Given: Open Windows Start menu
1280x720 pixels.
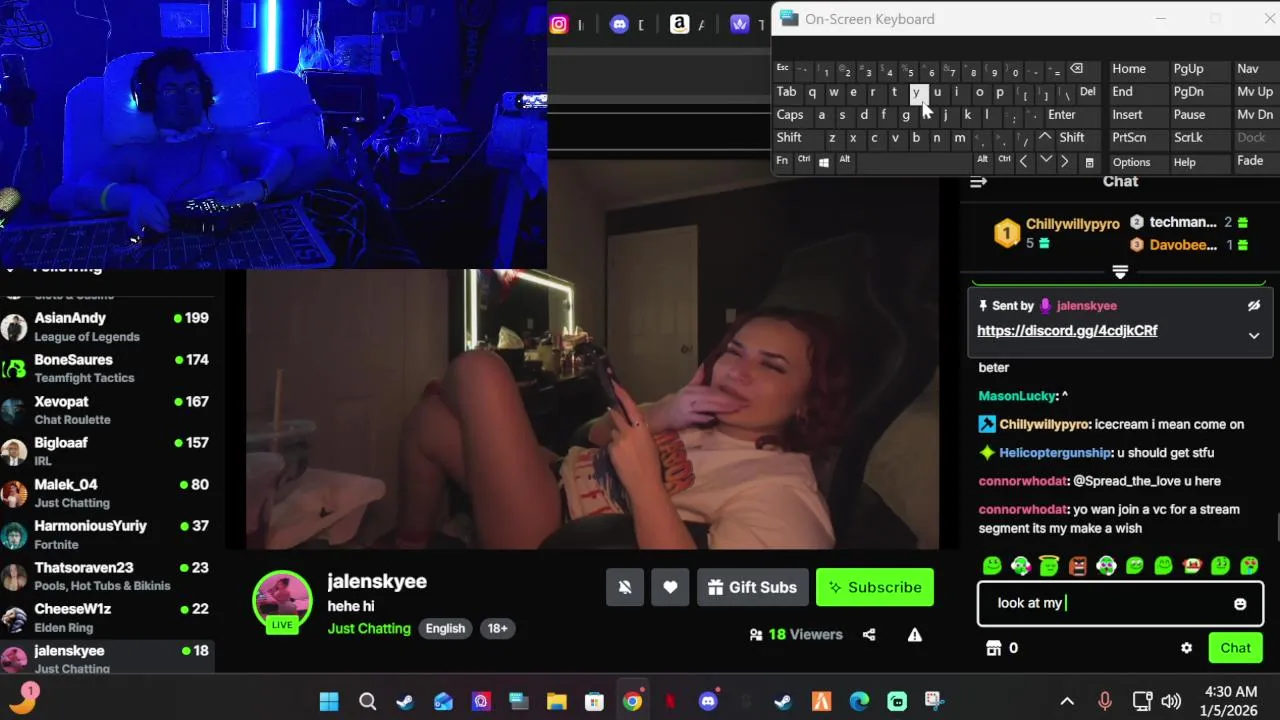Looking at the screenshot, I should coord(329,702).
